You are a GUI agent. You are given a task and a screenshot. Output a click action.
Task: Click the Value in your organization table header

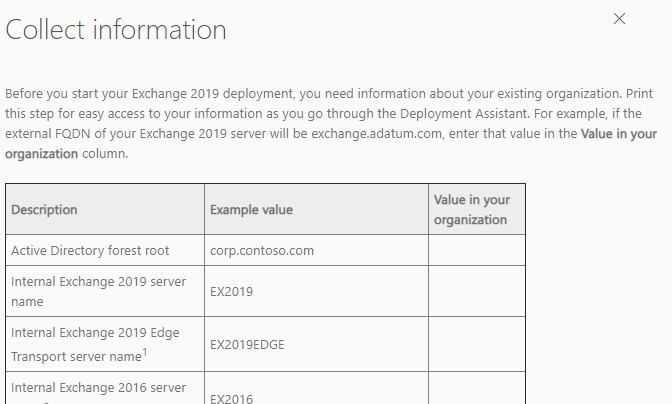pos(471,210)
